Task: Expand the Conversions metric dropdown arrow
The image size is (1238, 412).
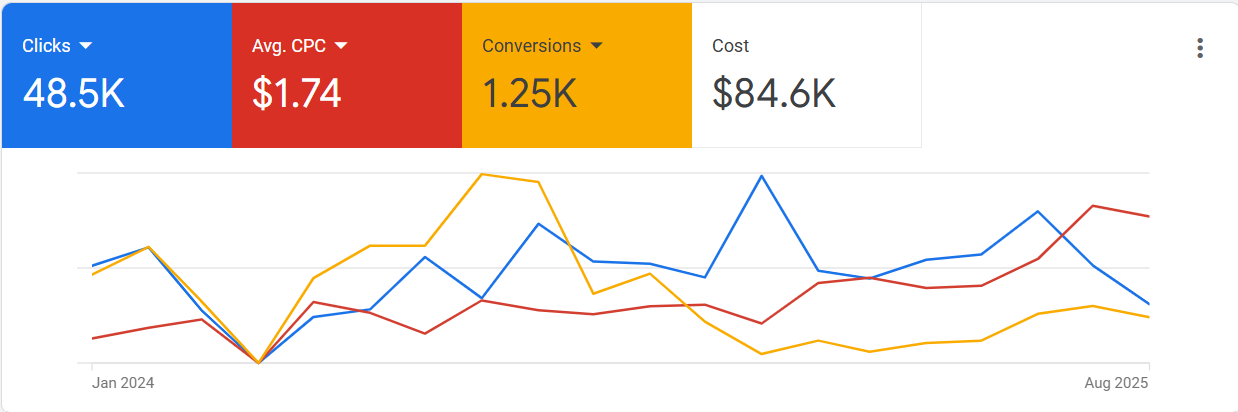Action: click(x=597, y=46)
